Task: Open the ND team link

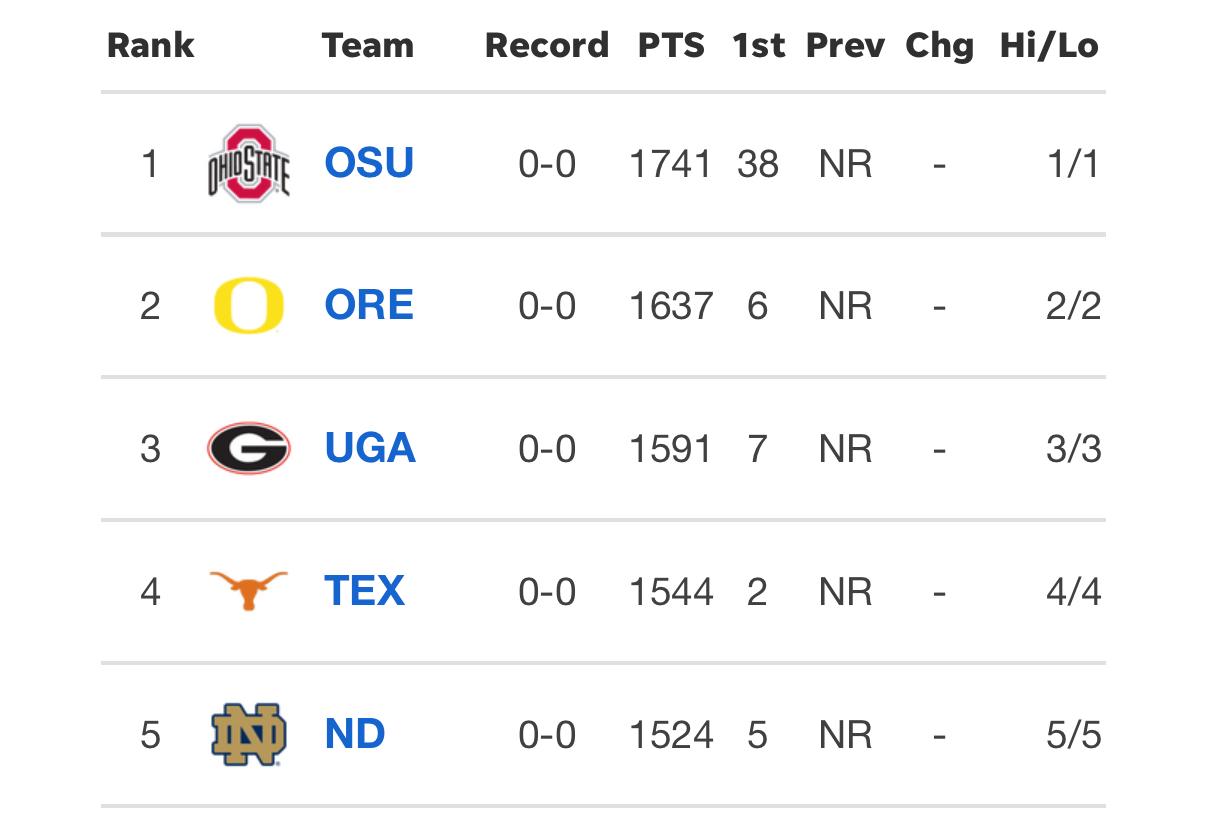Action: click(355, 734)
